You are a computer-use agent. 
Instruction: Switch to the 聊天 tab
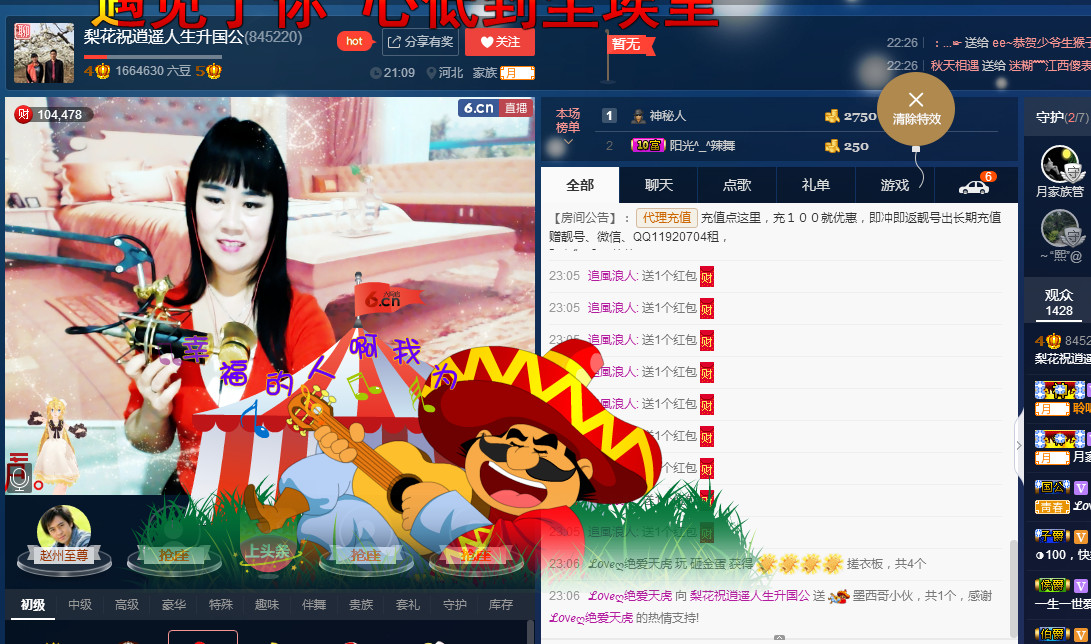click(659, 185)
